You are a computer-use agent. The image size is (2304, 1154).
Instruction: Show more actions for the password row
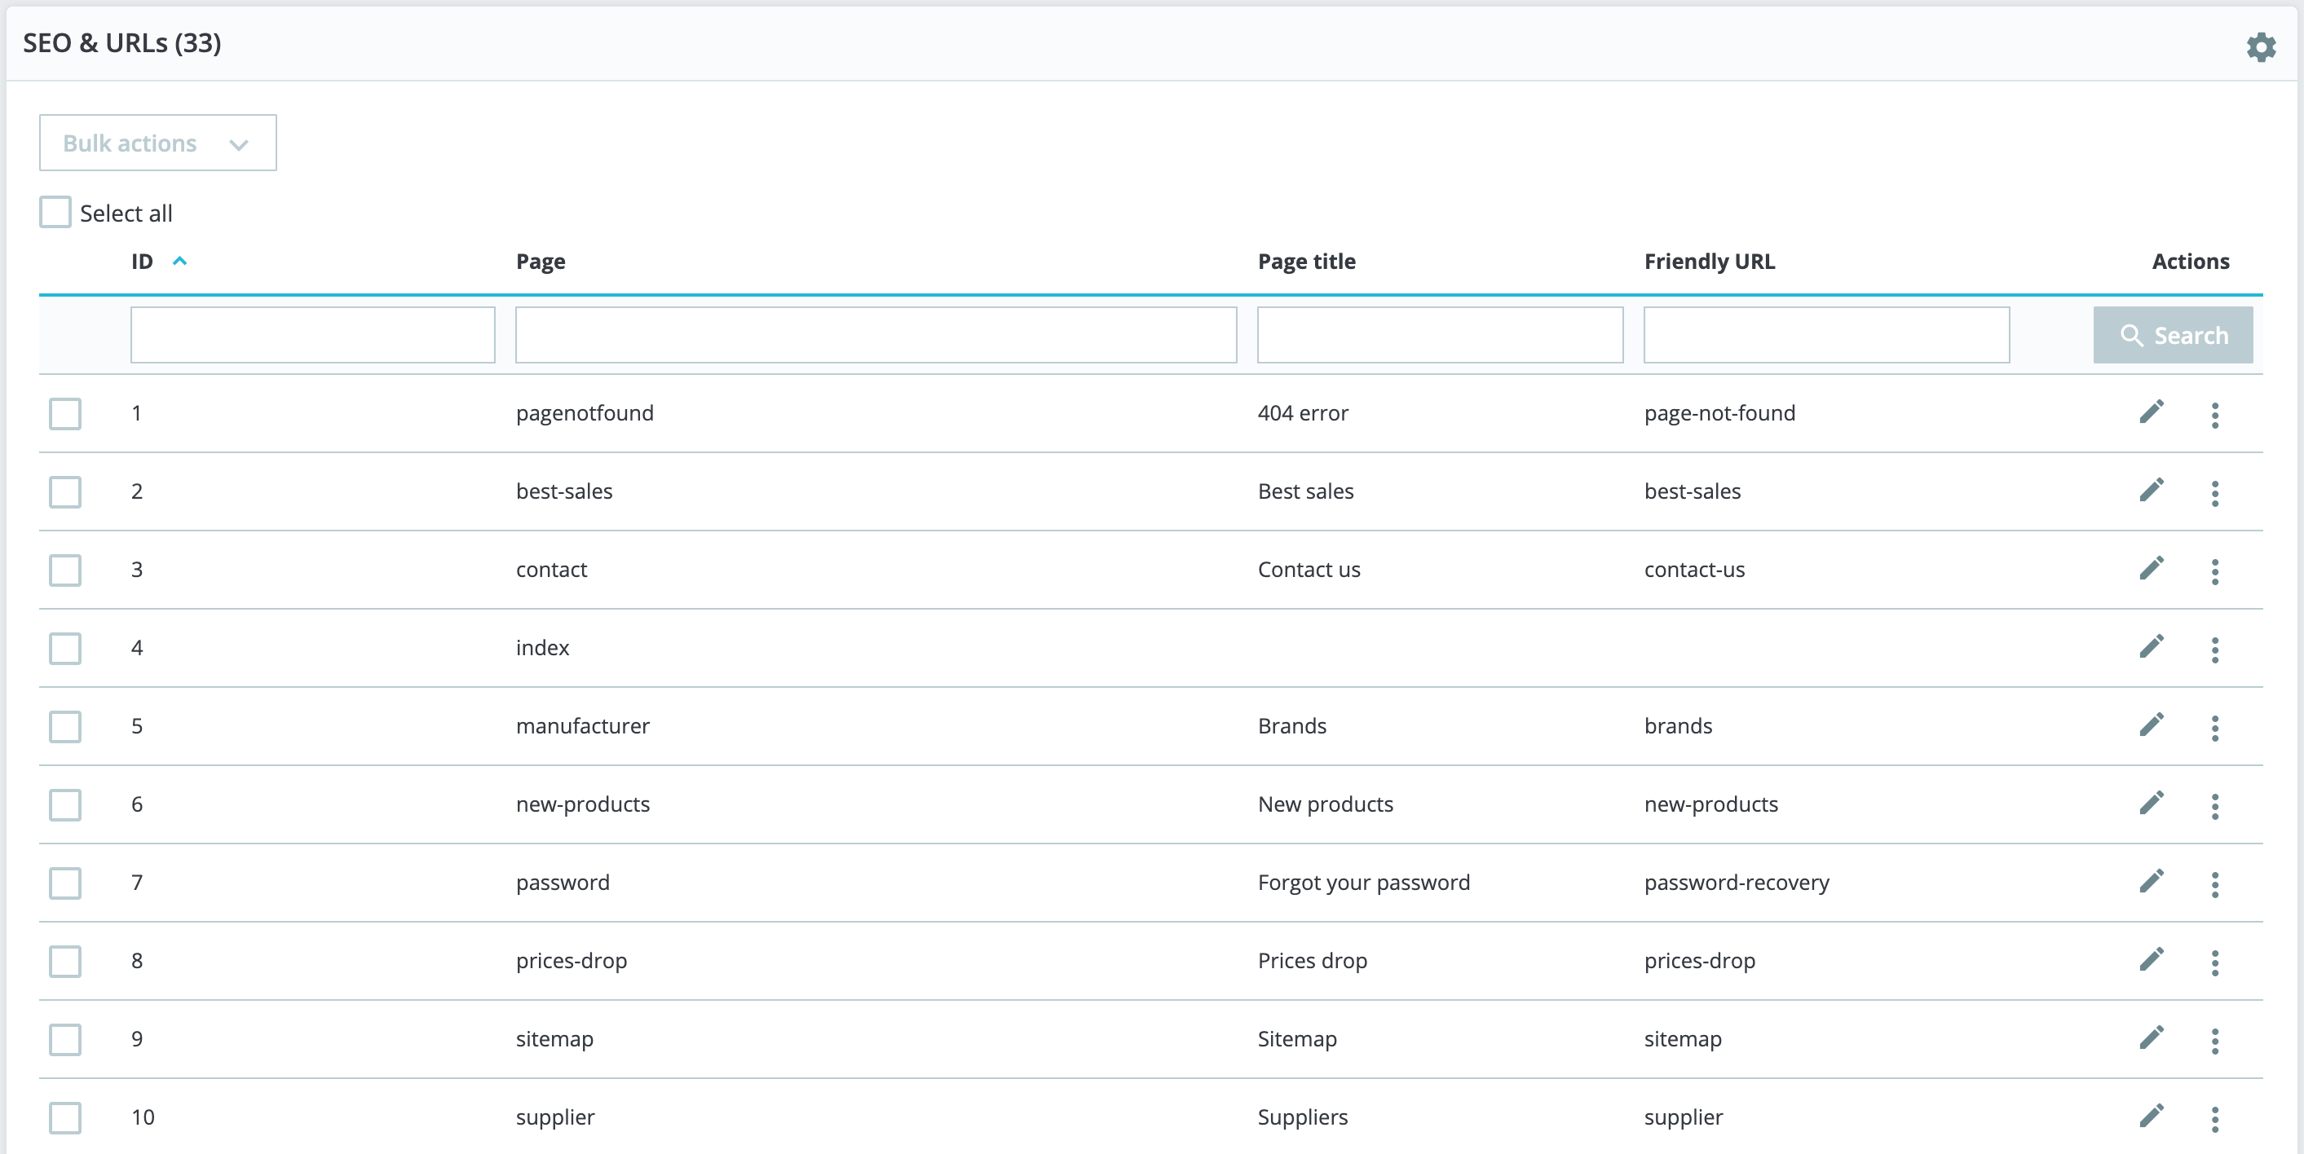point(2215,884)
